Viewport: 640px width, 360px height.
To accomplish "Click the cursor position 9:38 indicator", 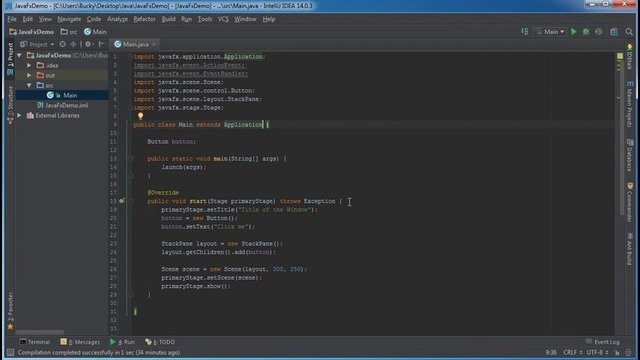I will (551, 352).
